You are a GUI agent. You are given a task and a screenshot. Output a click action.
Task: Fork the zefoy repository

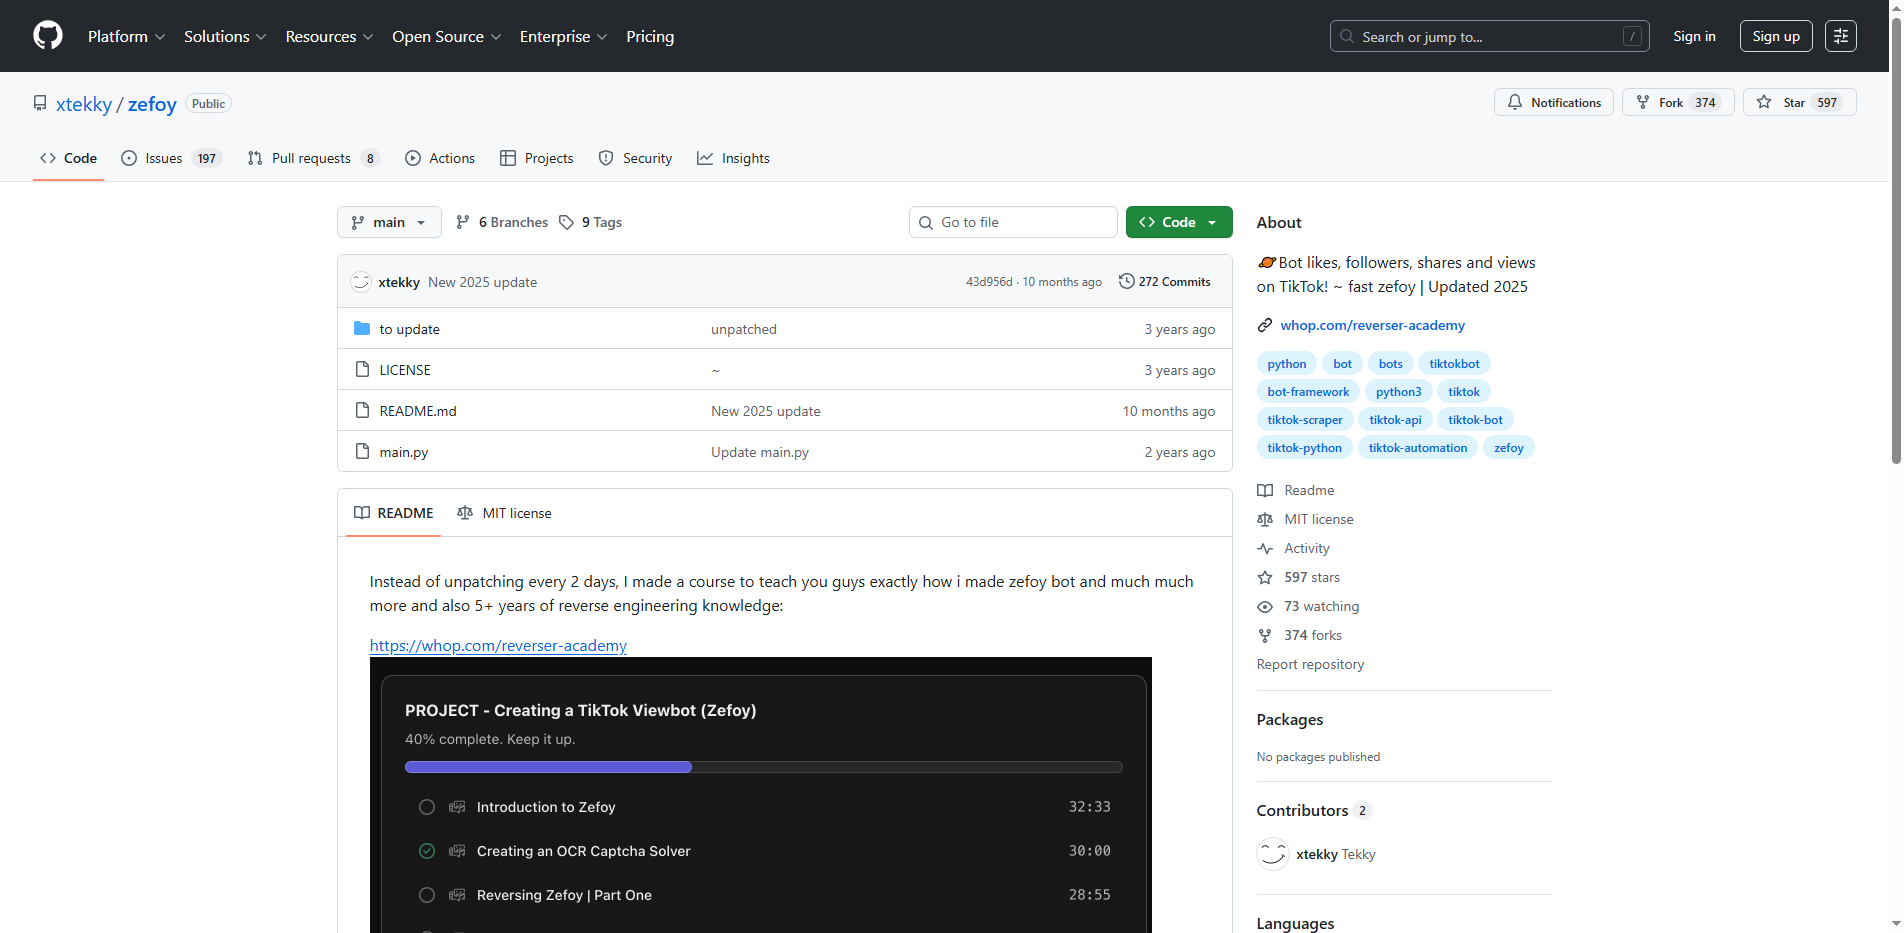[1678, 102]
